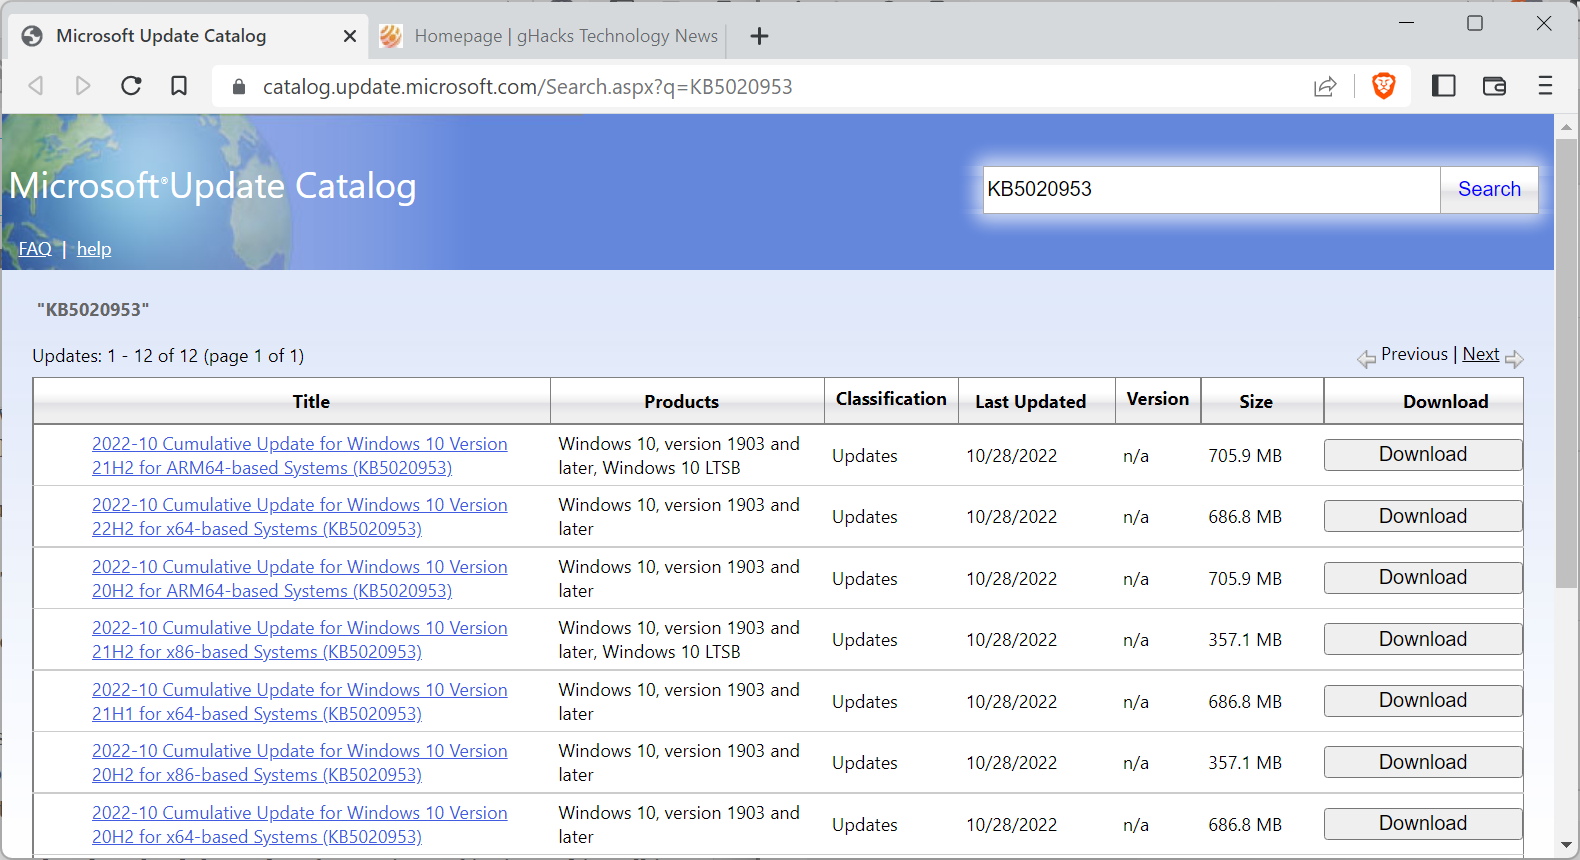The image size is (1580, 860).
Task: Click the 357.1 MB size in 20H2 x86 row
Action: pyautogui.click(x=1245, y=763)
